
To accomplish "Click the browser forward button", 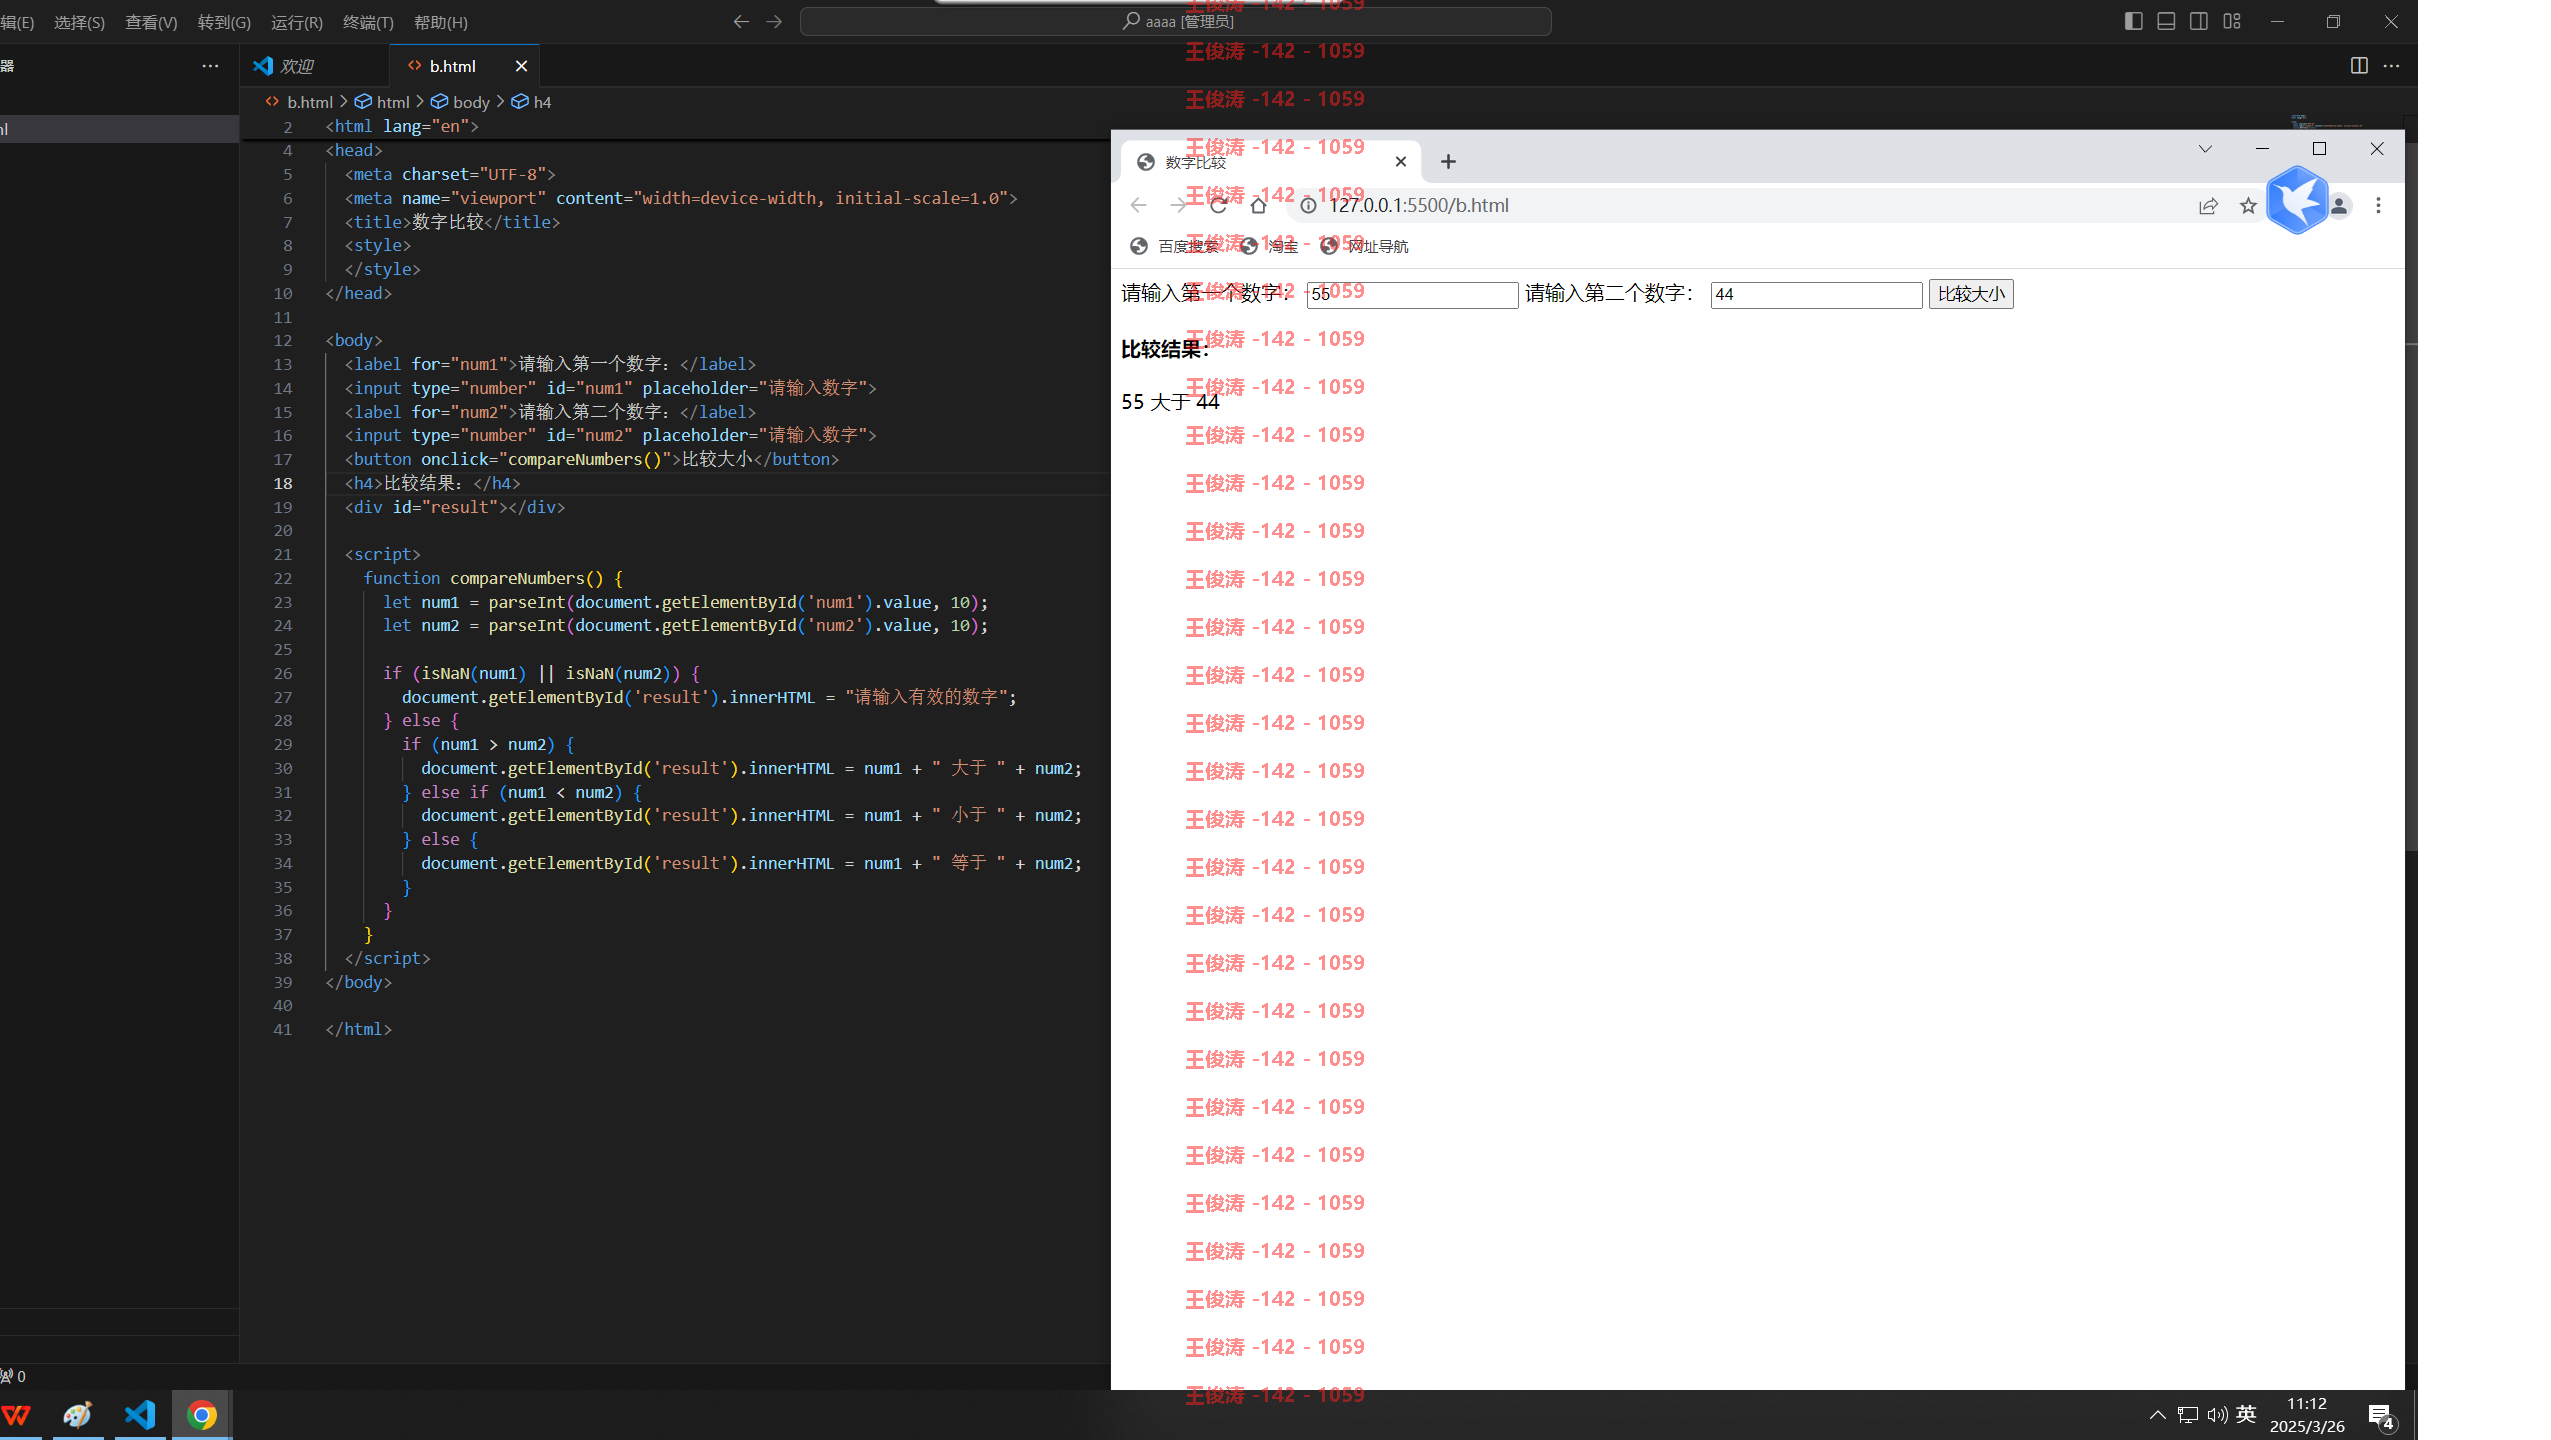I will tap(1179, 205).
